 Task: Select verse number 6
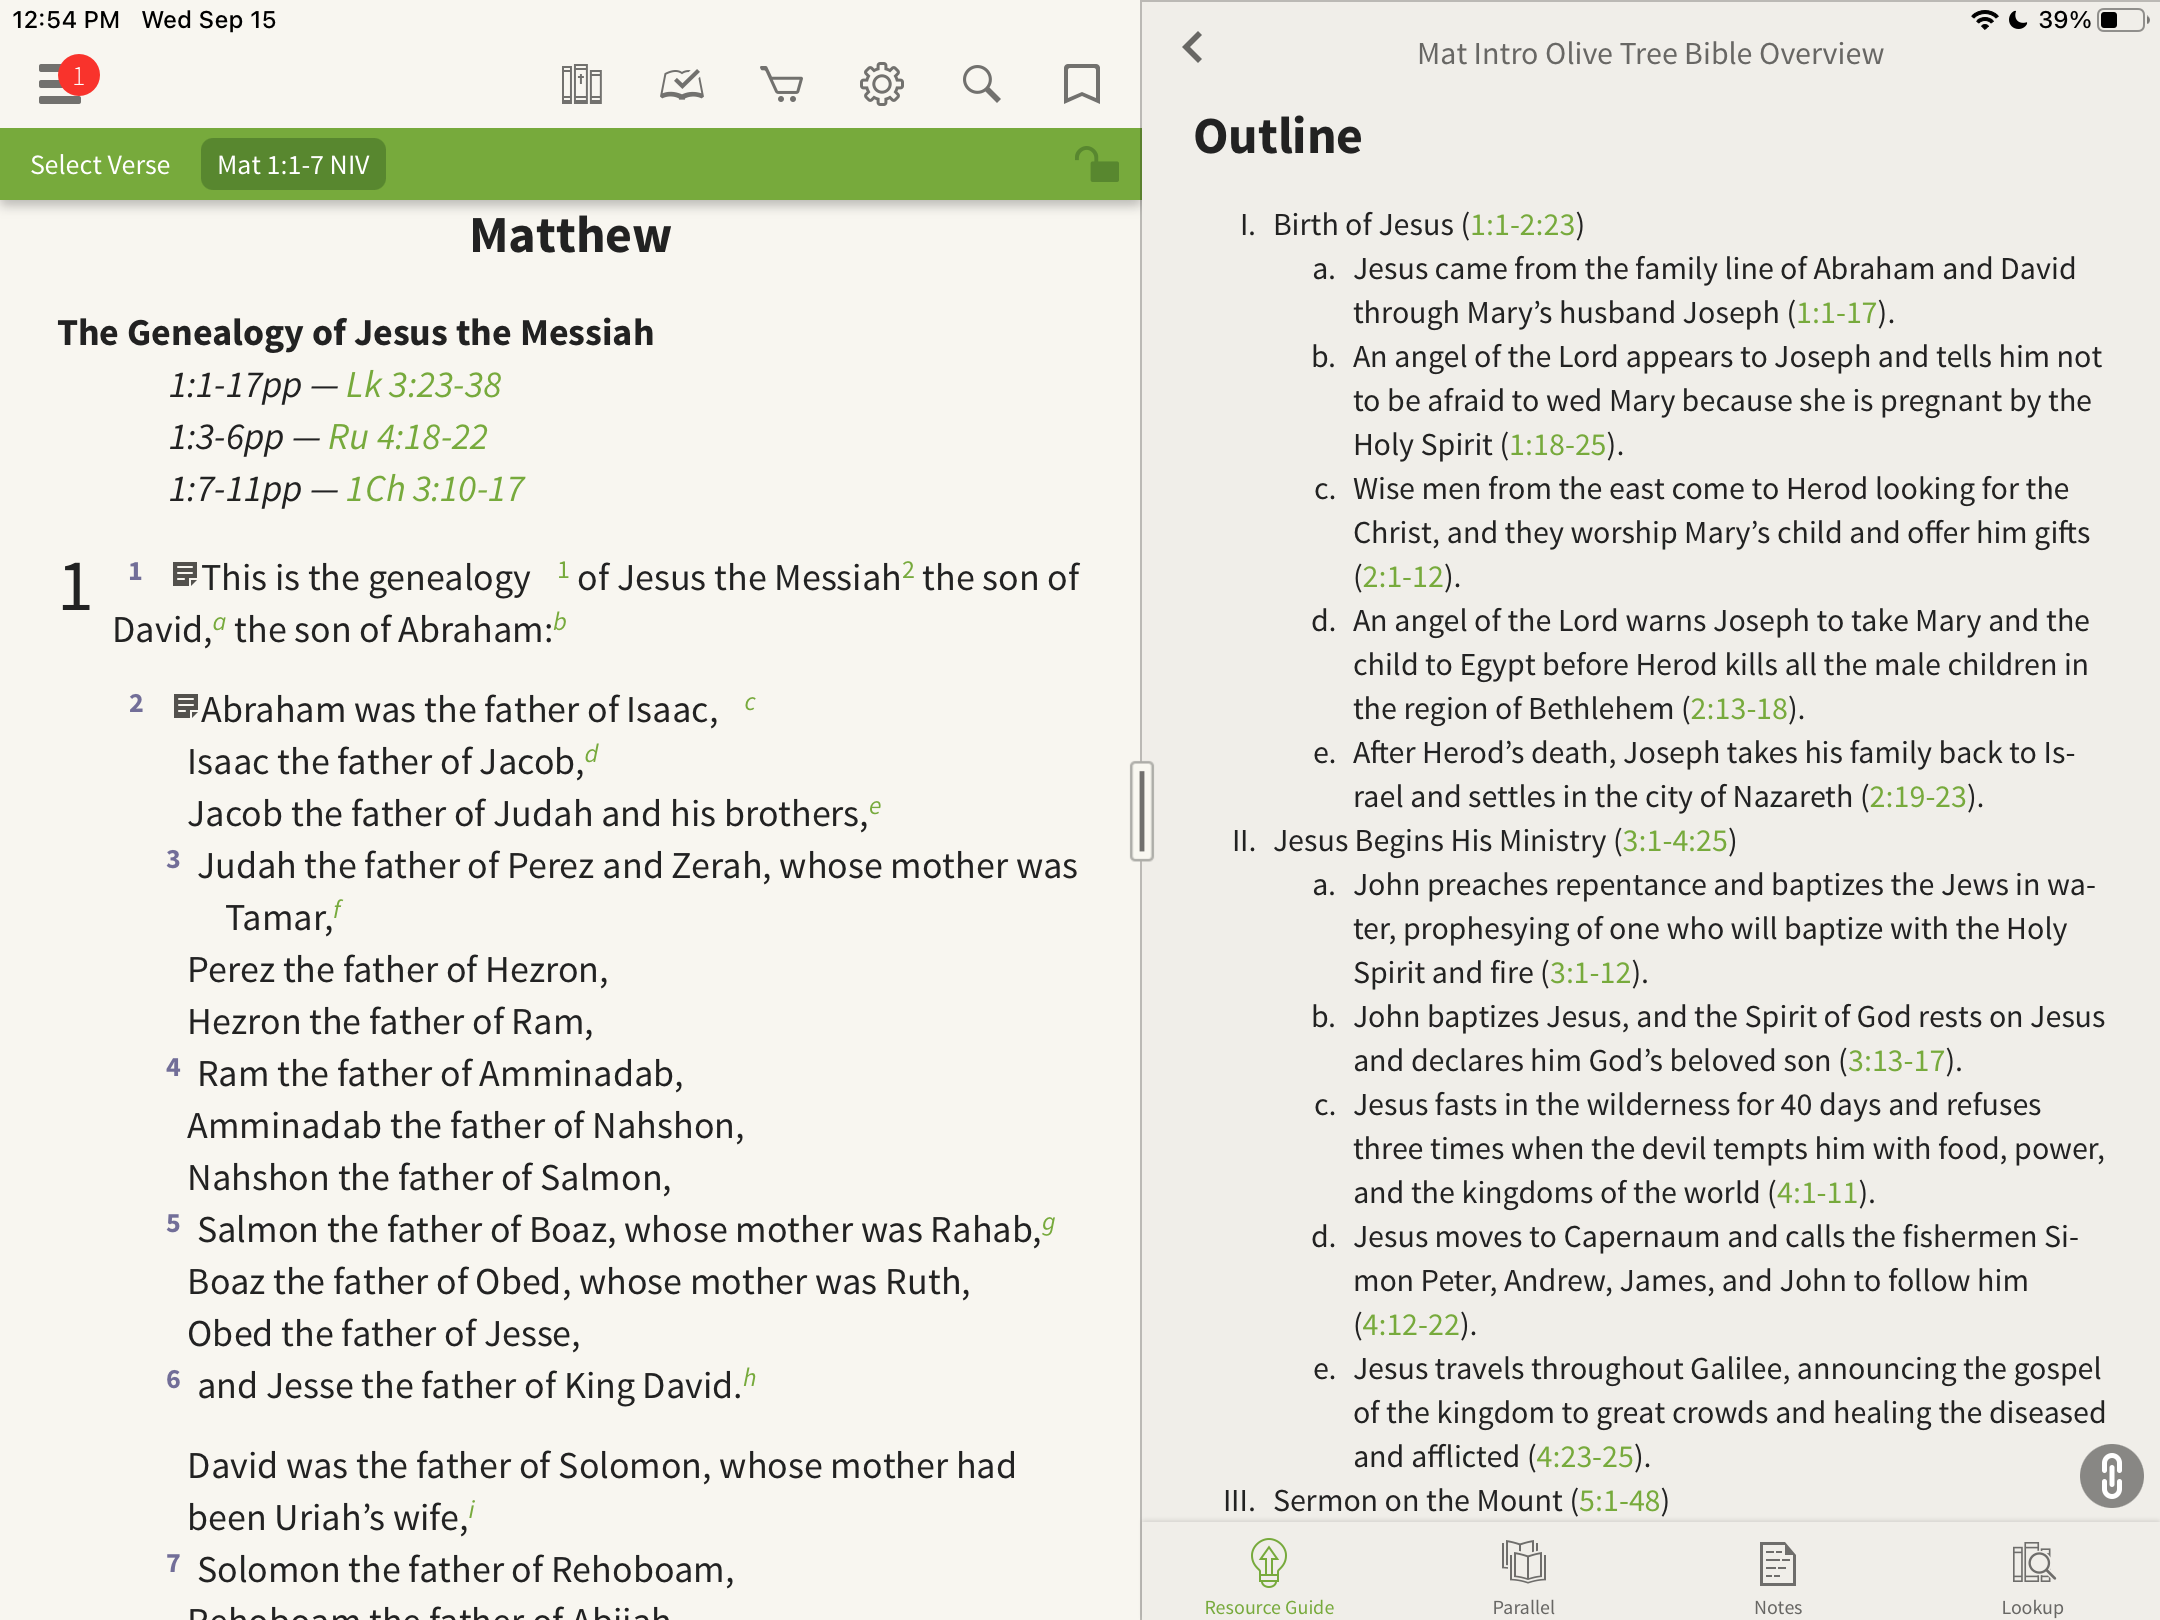(173, 1379)
